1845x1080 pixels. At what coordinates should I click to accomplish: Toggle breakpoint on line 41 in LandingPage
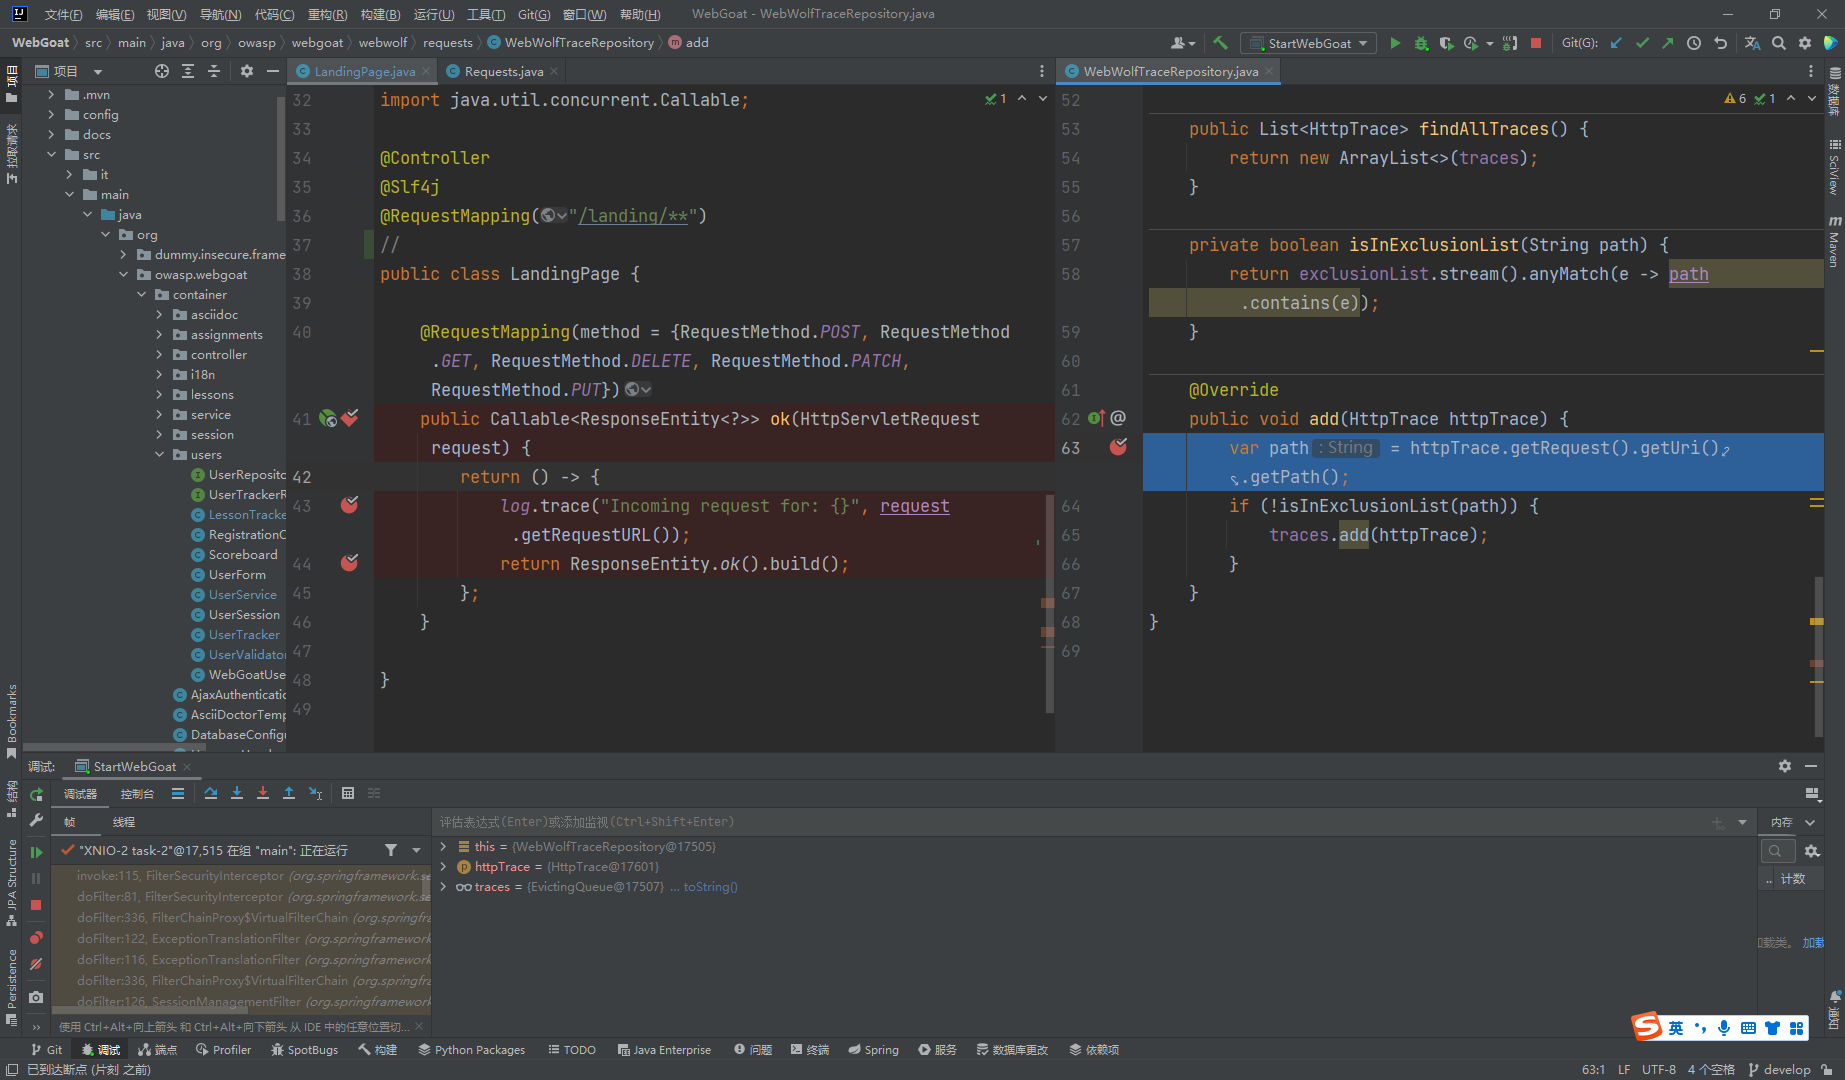pyautogui.click(x=350, y=418)
